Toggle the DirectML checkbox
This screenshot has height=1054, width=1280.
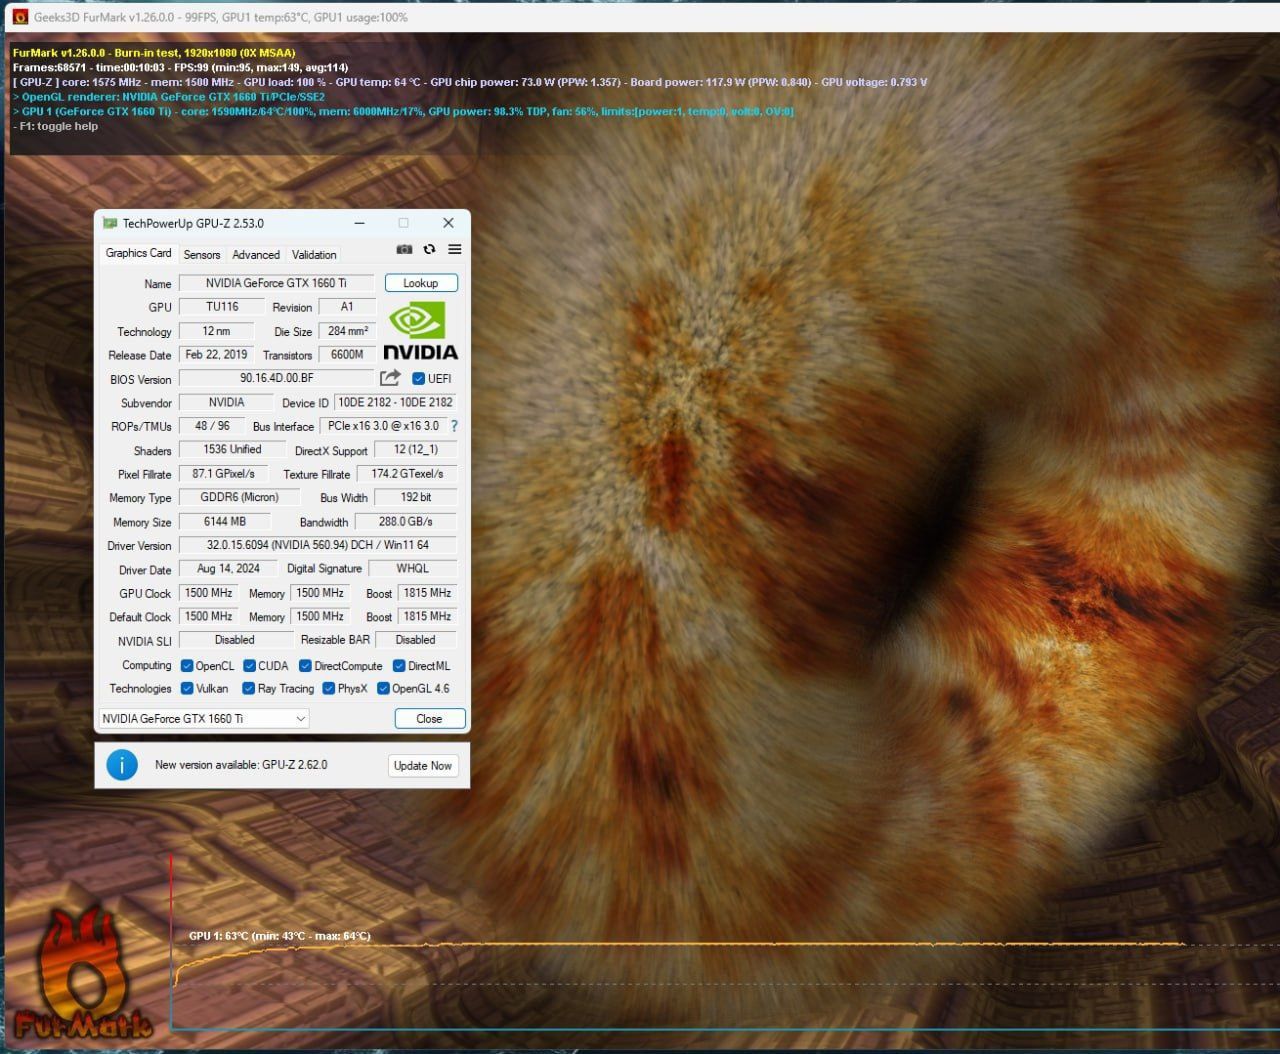tap(399, 666)
